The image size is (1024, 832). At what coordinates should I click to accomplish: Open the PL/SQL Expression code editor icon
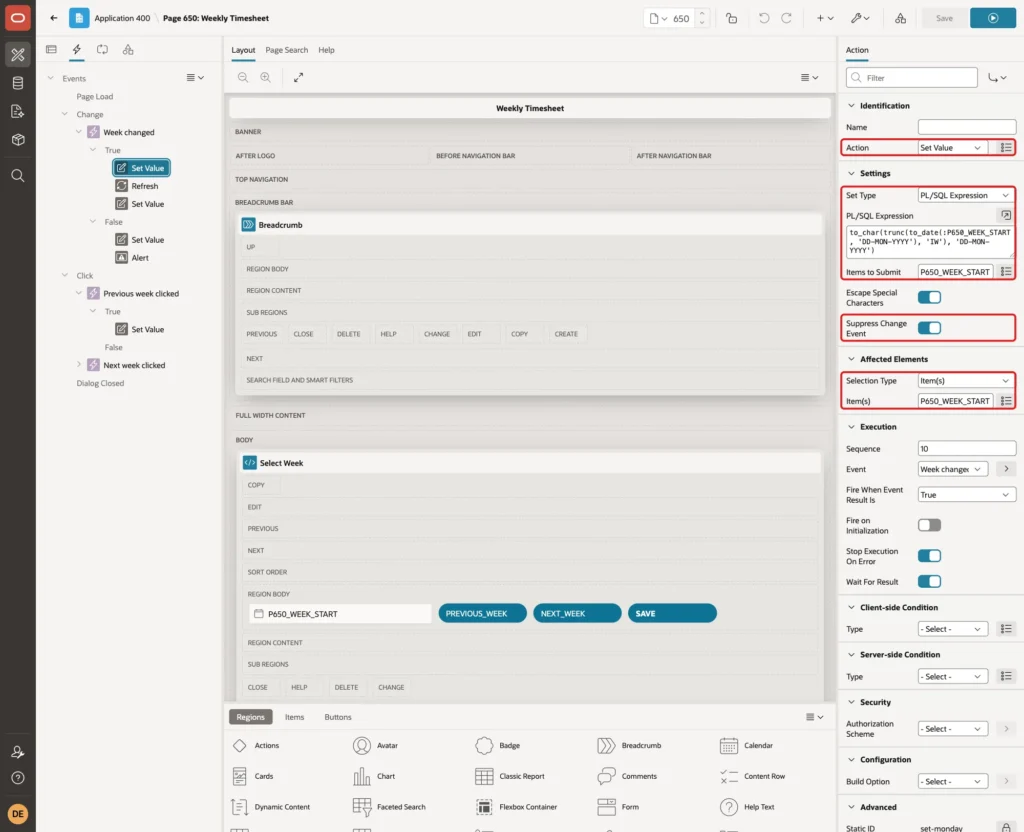[1006, 215]
